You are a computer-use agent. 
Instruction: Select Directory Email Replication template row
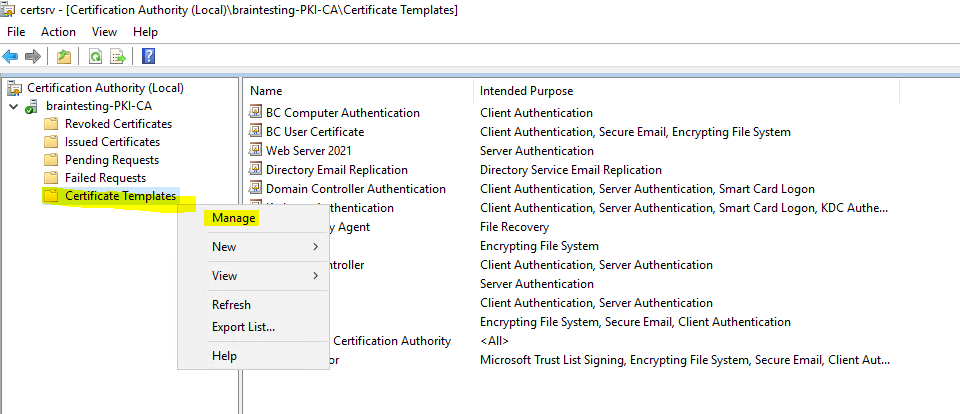coord(337,170)
